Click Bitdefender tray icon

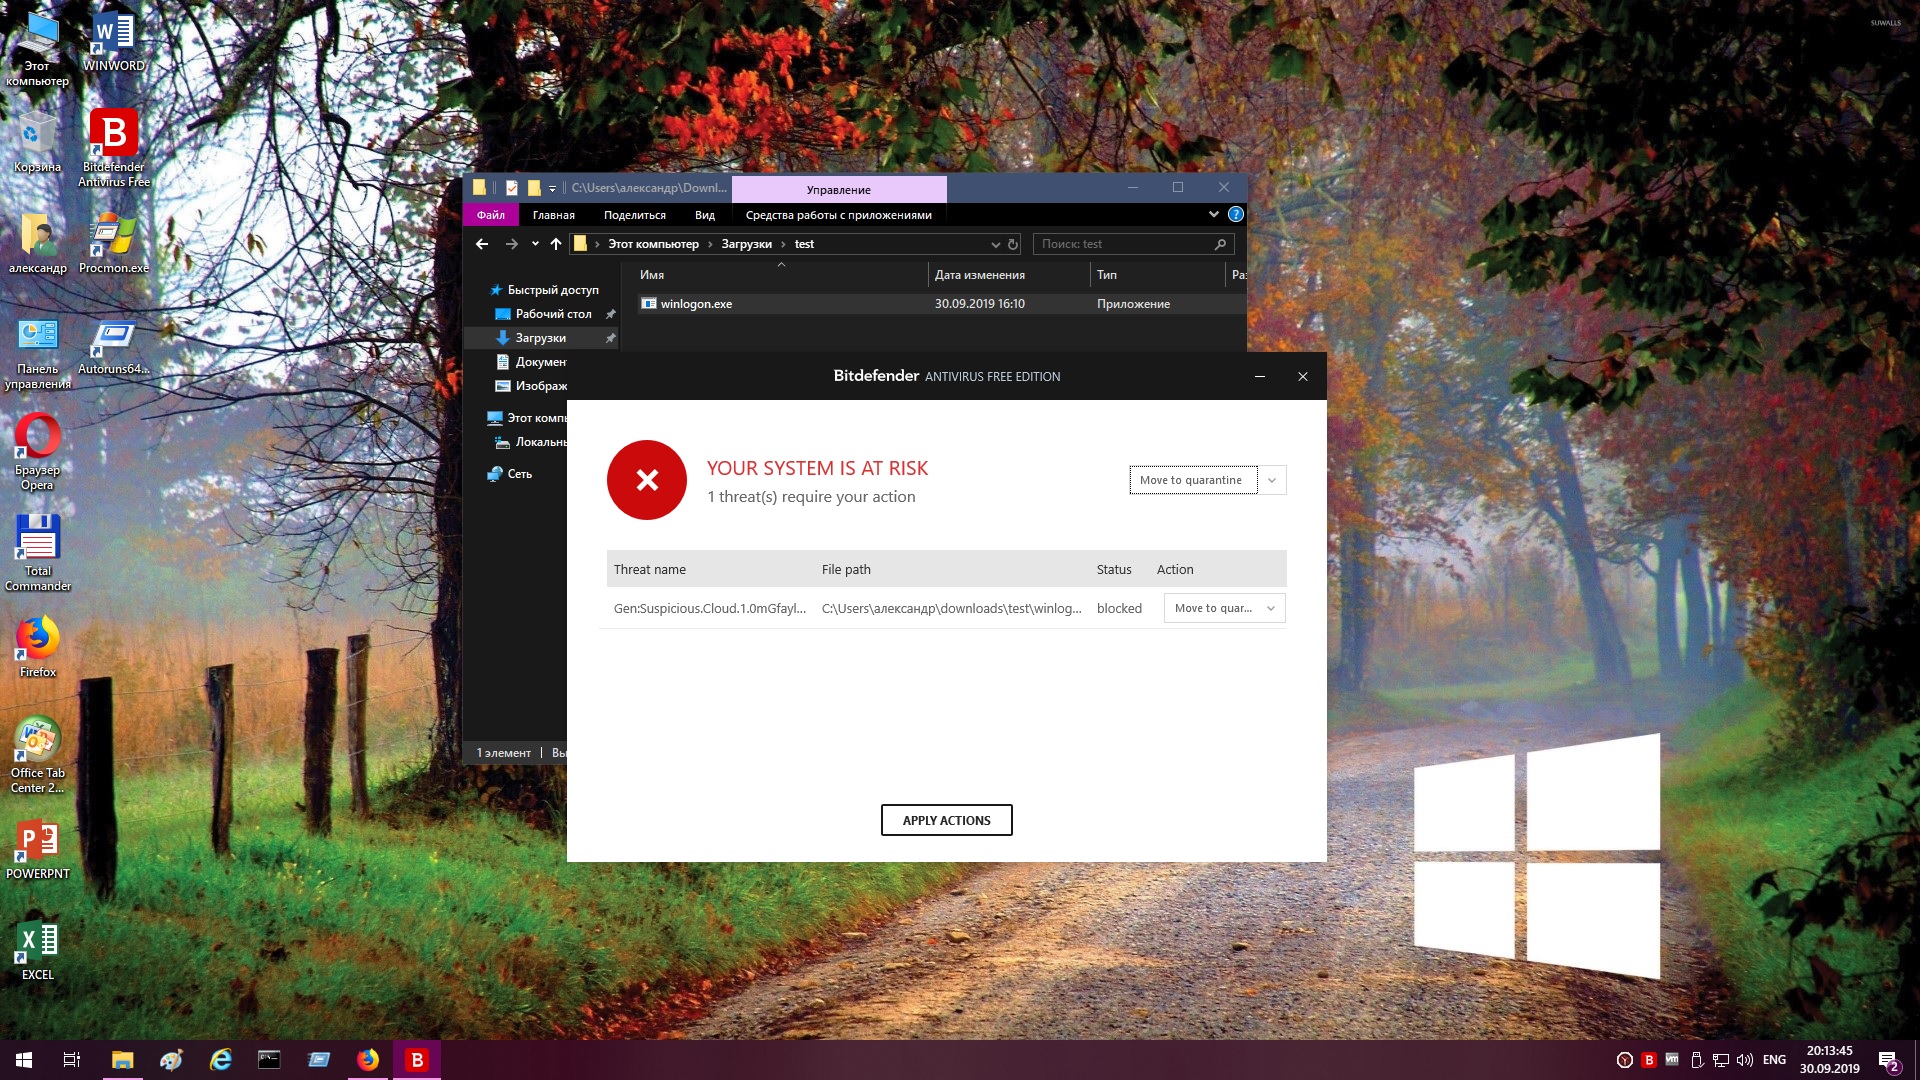[x=1649, y=1060]
